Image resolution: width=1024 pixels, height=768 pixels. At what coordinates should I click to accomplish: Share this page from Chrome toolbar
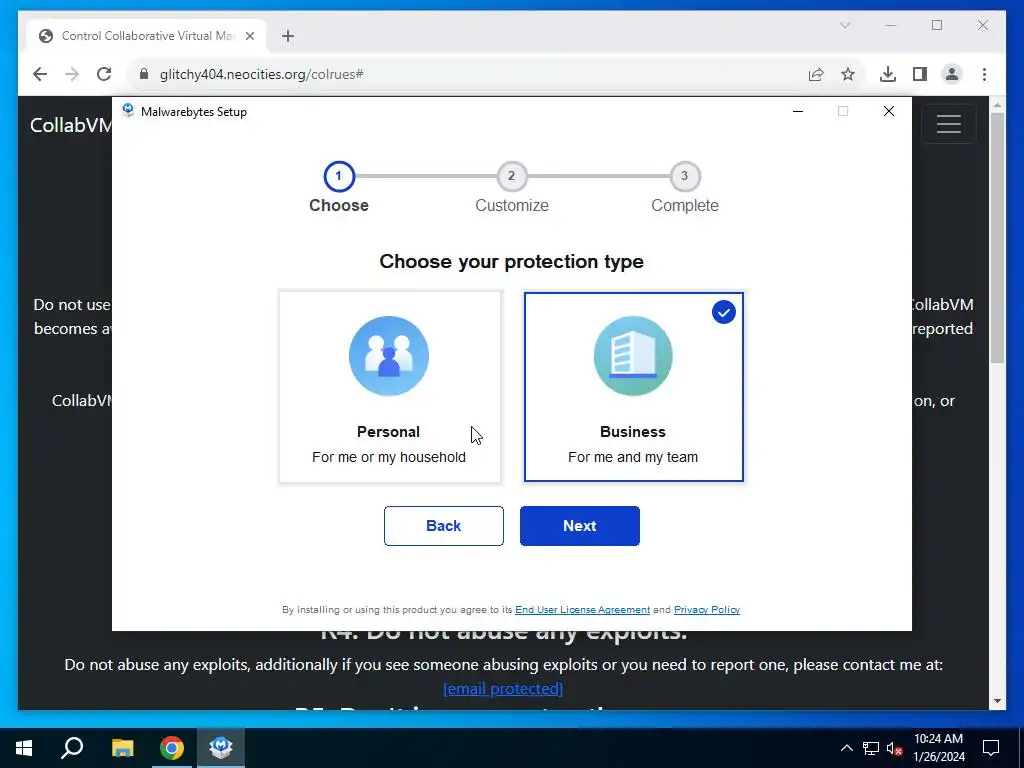coord(816,74)
